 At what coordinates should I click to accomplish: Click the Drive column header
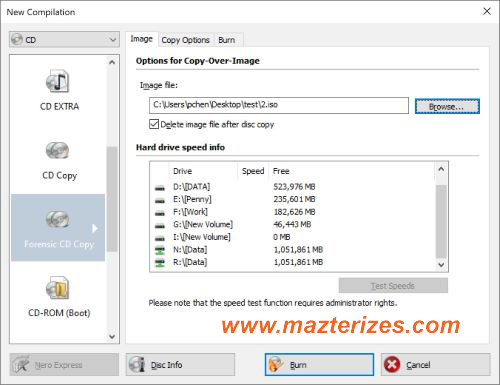click(x=203, y=171)
